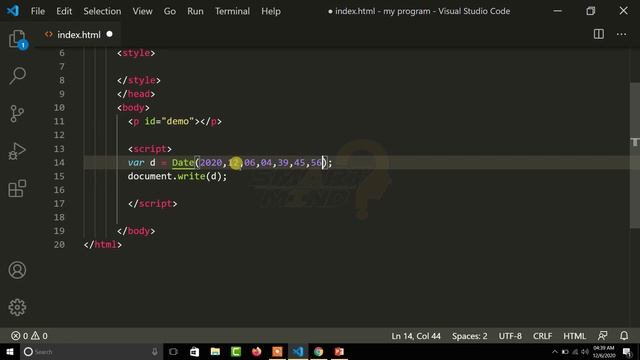Click the closing head tag on line 9

136,94
